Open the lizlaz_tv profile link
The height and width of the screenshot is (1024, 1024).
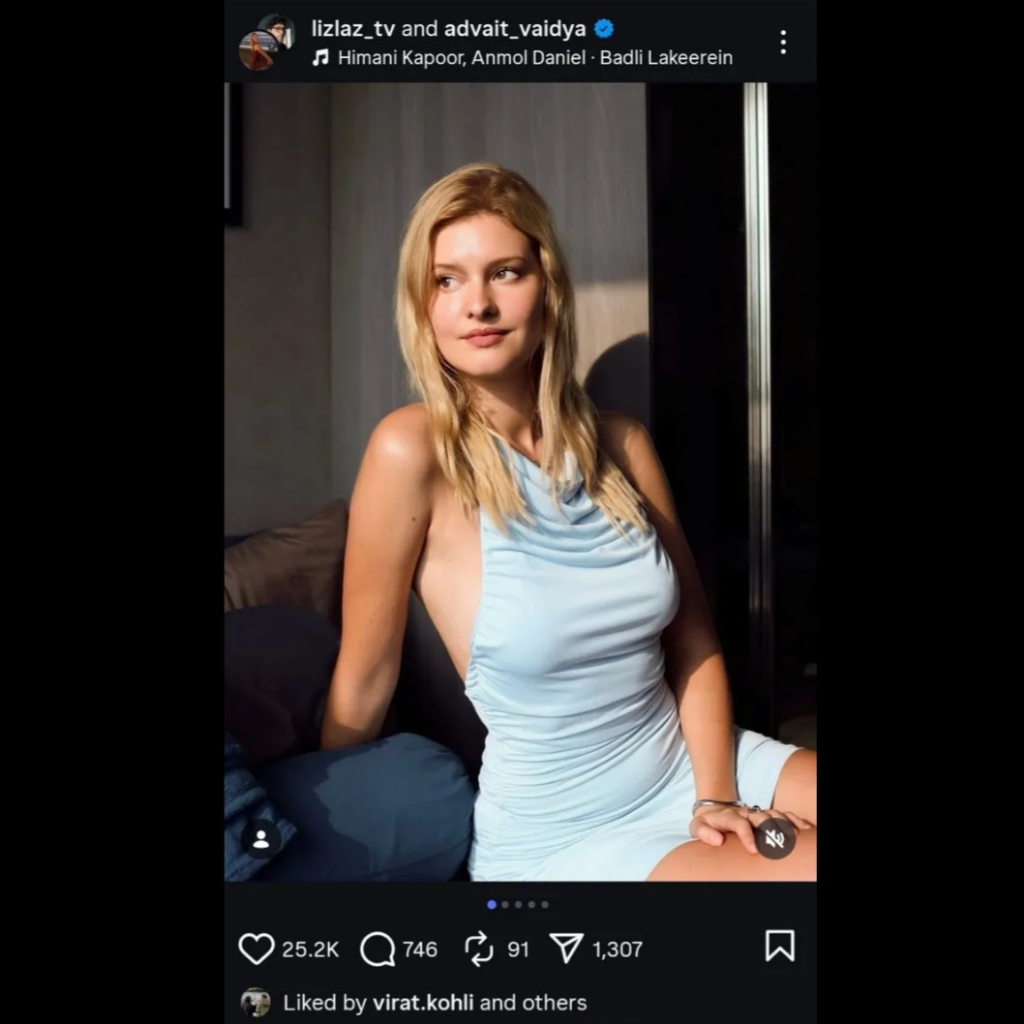click(353, 29)
